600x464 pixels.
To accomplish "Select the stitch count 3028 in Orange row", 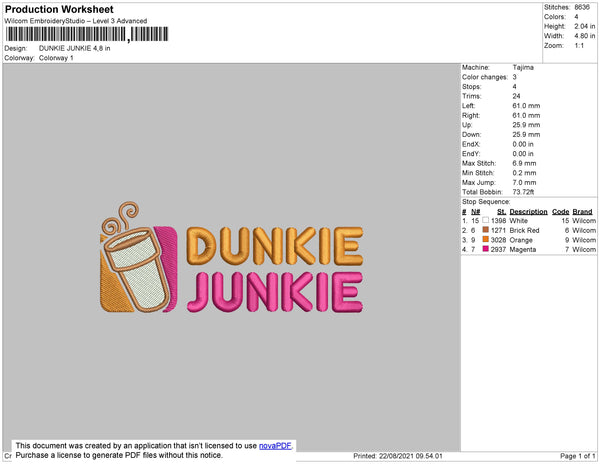I will coord(498,240).
